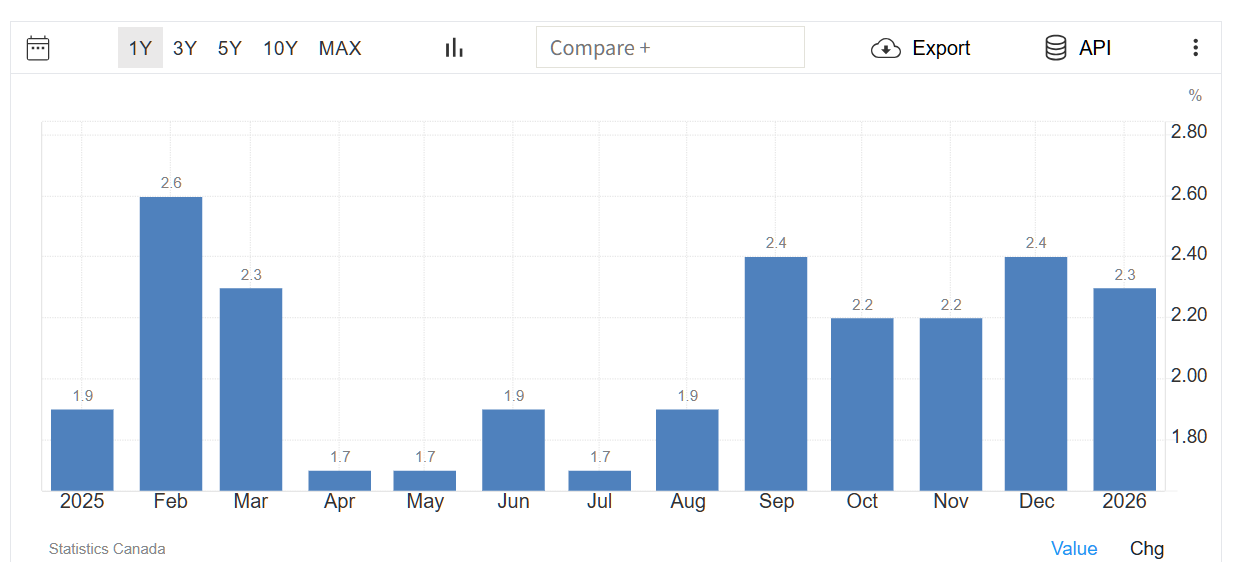
Task: Toggle to Chg display mode
Action: coord(1147,549)
